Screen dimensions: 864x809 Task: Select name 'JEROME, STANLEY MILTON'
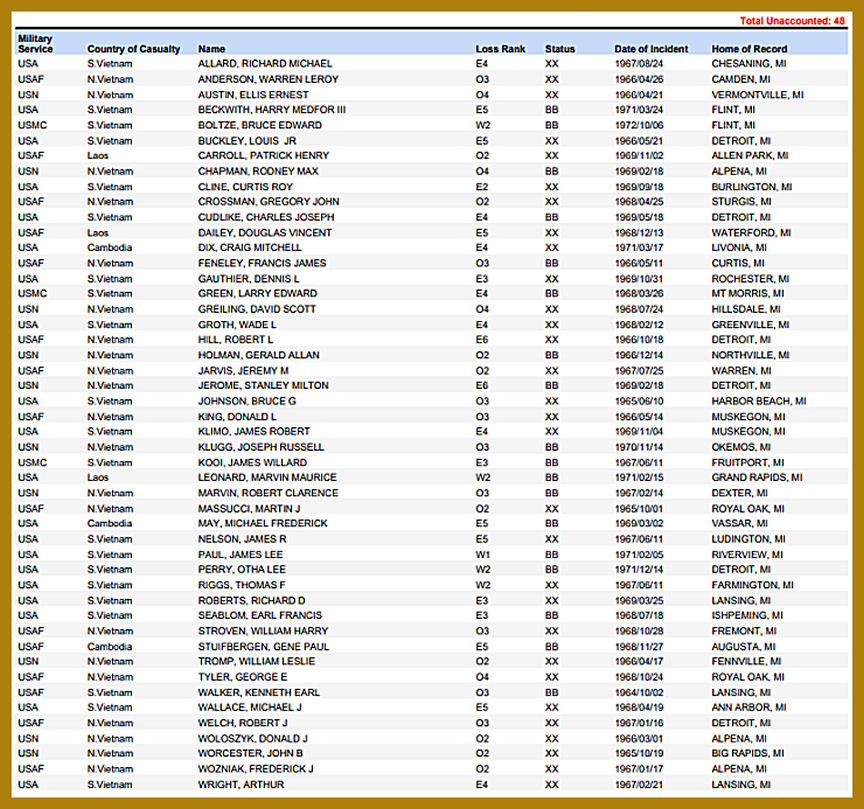point(263,386)
